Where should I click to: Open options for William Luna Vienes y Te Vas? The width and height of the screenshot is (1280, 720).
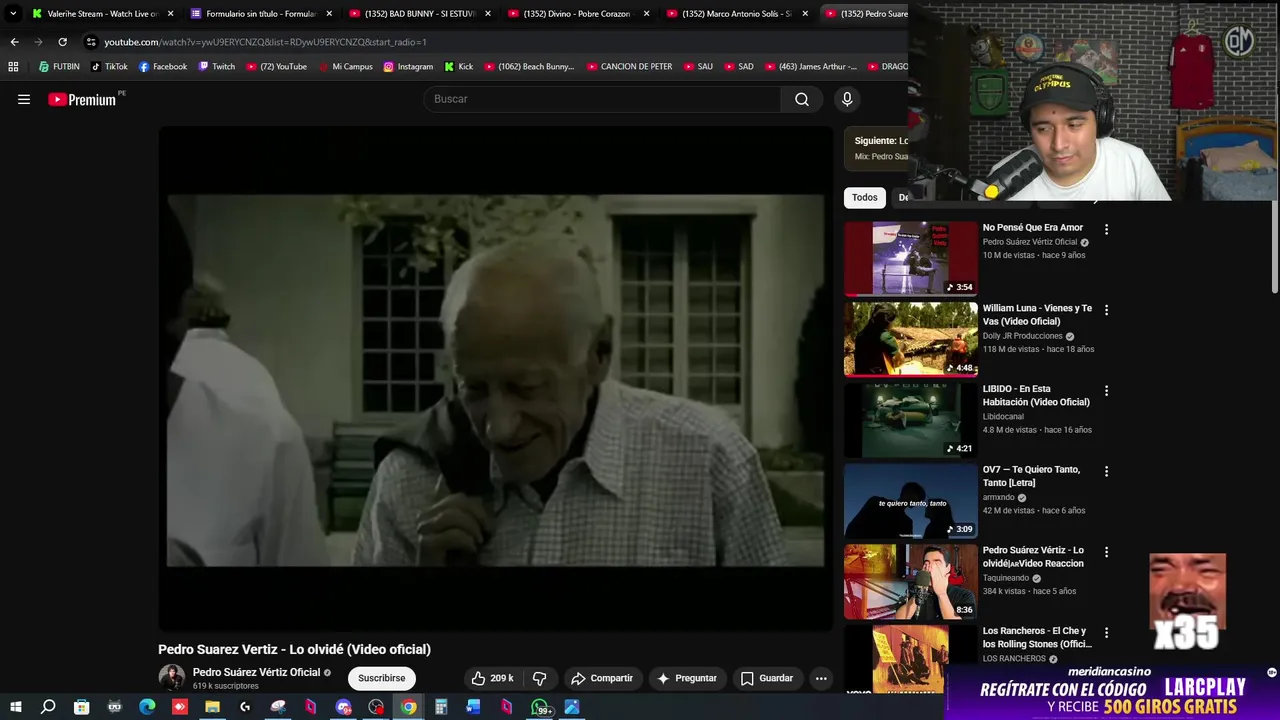(x=1106, y=310)
